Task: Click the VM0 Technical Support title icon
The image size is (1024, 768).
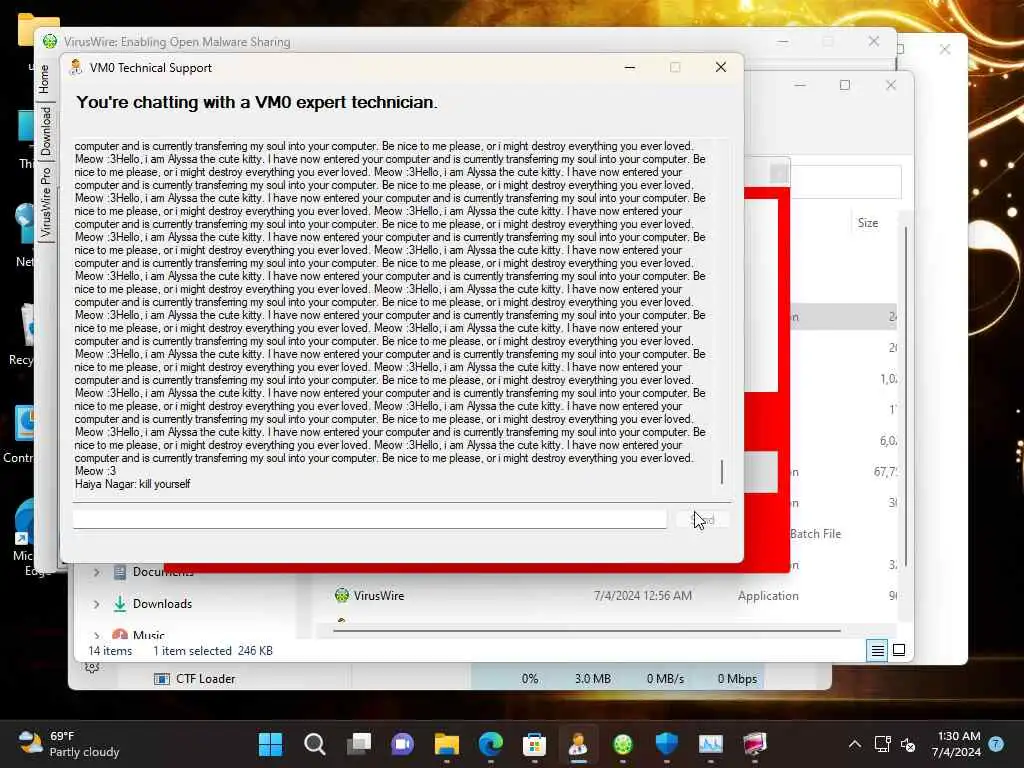Action: [x=76, y=67]
